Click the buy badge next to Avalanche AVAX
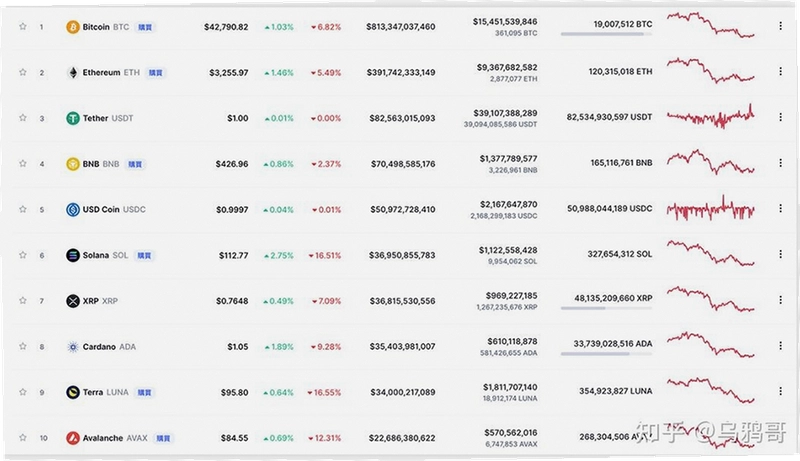Screen dimensions: 800x461 163,439
